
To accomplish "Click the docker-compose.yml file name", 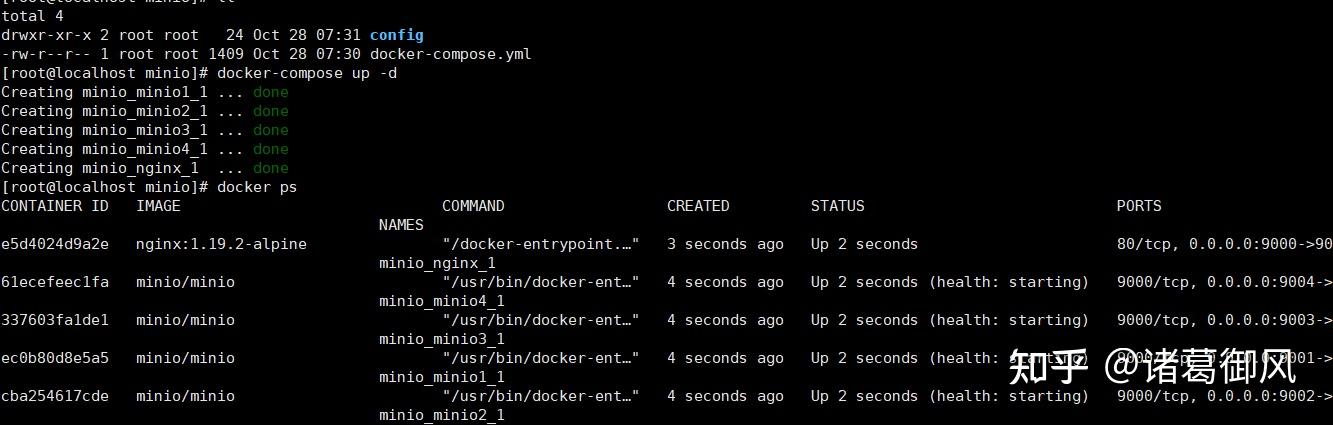I will click(x=450, y=54).
